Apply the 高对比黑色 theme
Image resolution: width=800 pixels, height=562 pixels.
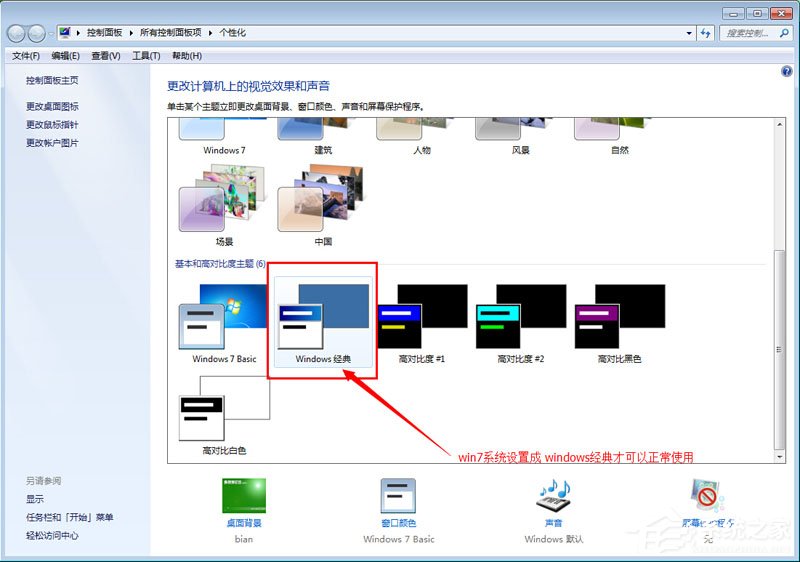pyautogui.click(x=619, y=322)
